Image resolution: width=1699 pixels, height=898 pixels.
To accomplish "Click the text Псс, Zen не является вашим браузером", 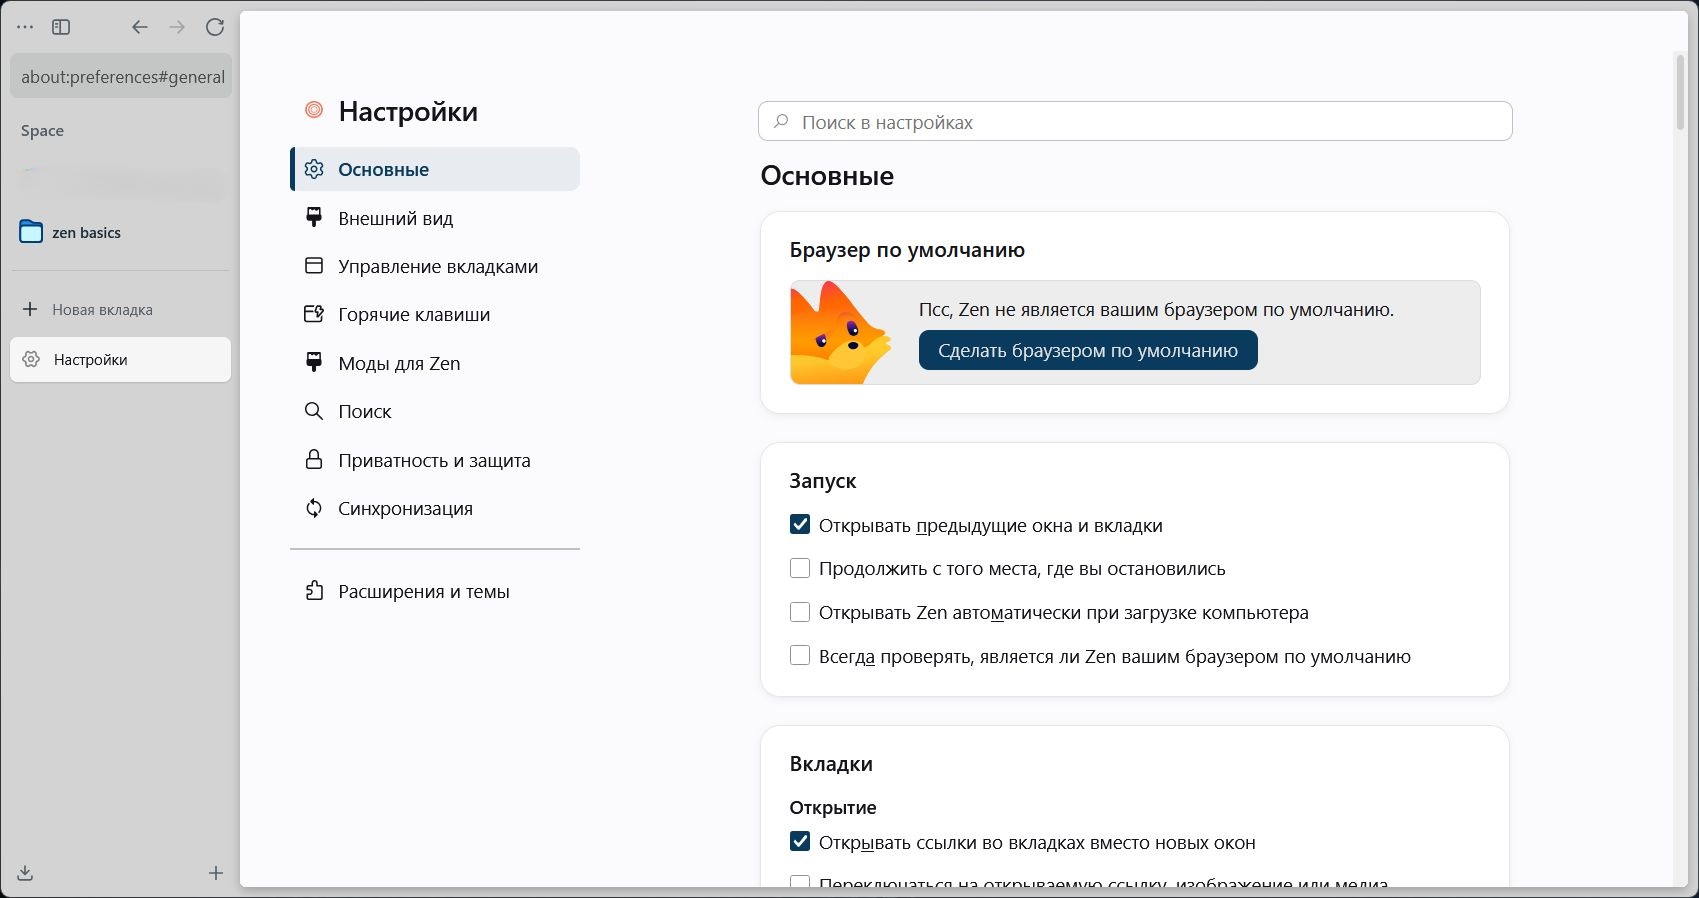I will (1156, 310).
